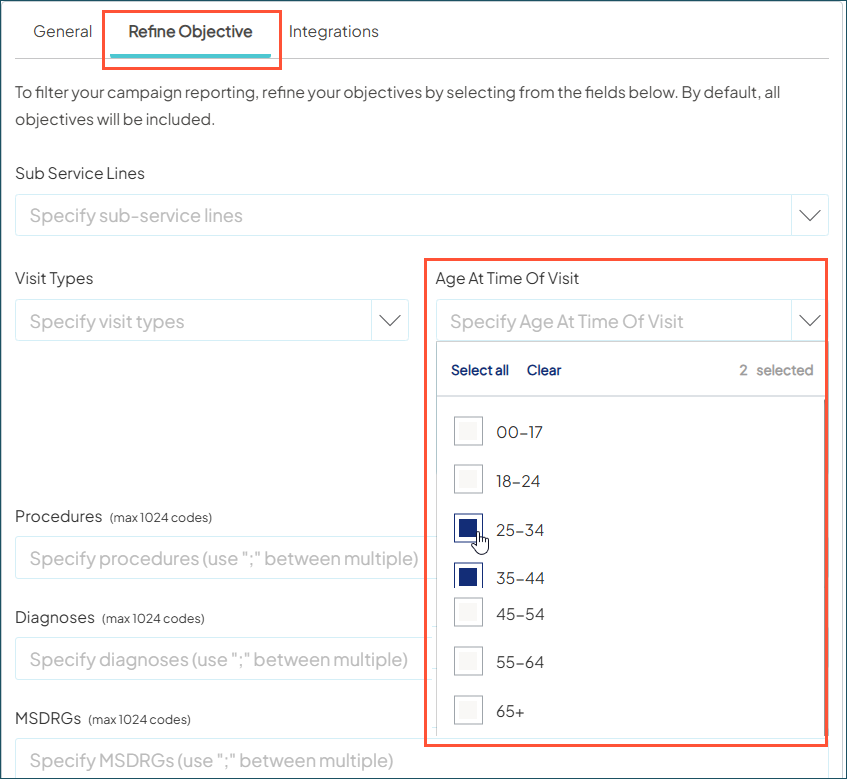Viewport: 847px width, 779px height.
Task: Check the 18-24 age range
Action: click(x=468, y=479)
